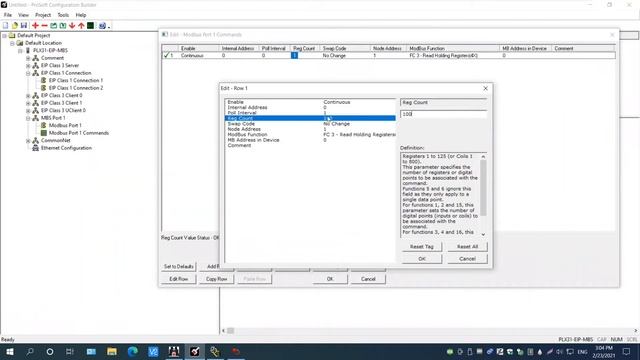Click the Reg Count value input field
The height and width of the screenshot is (360, 640).
pyautogui.click(x=444, y=114)
